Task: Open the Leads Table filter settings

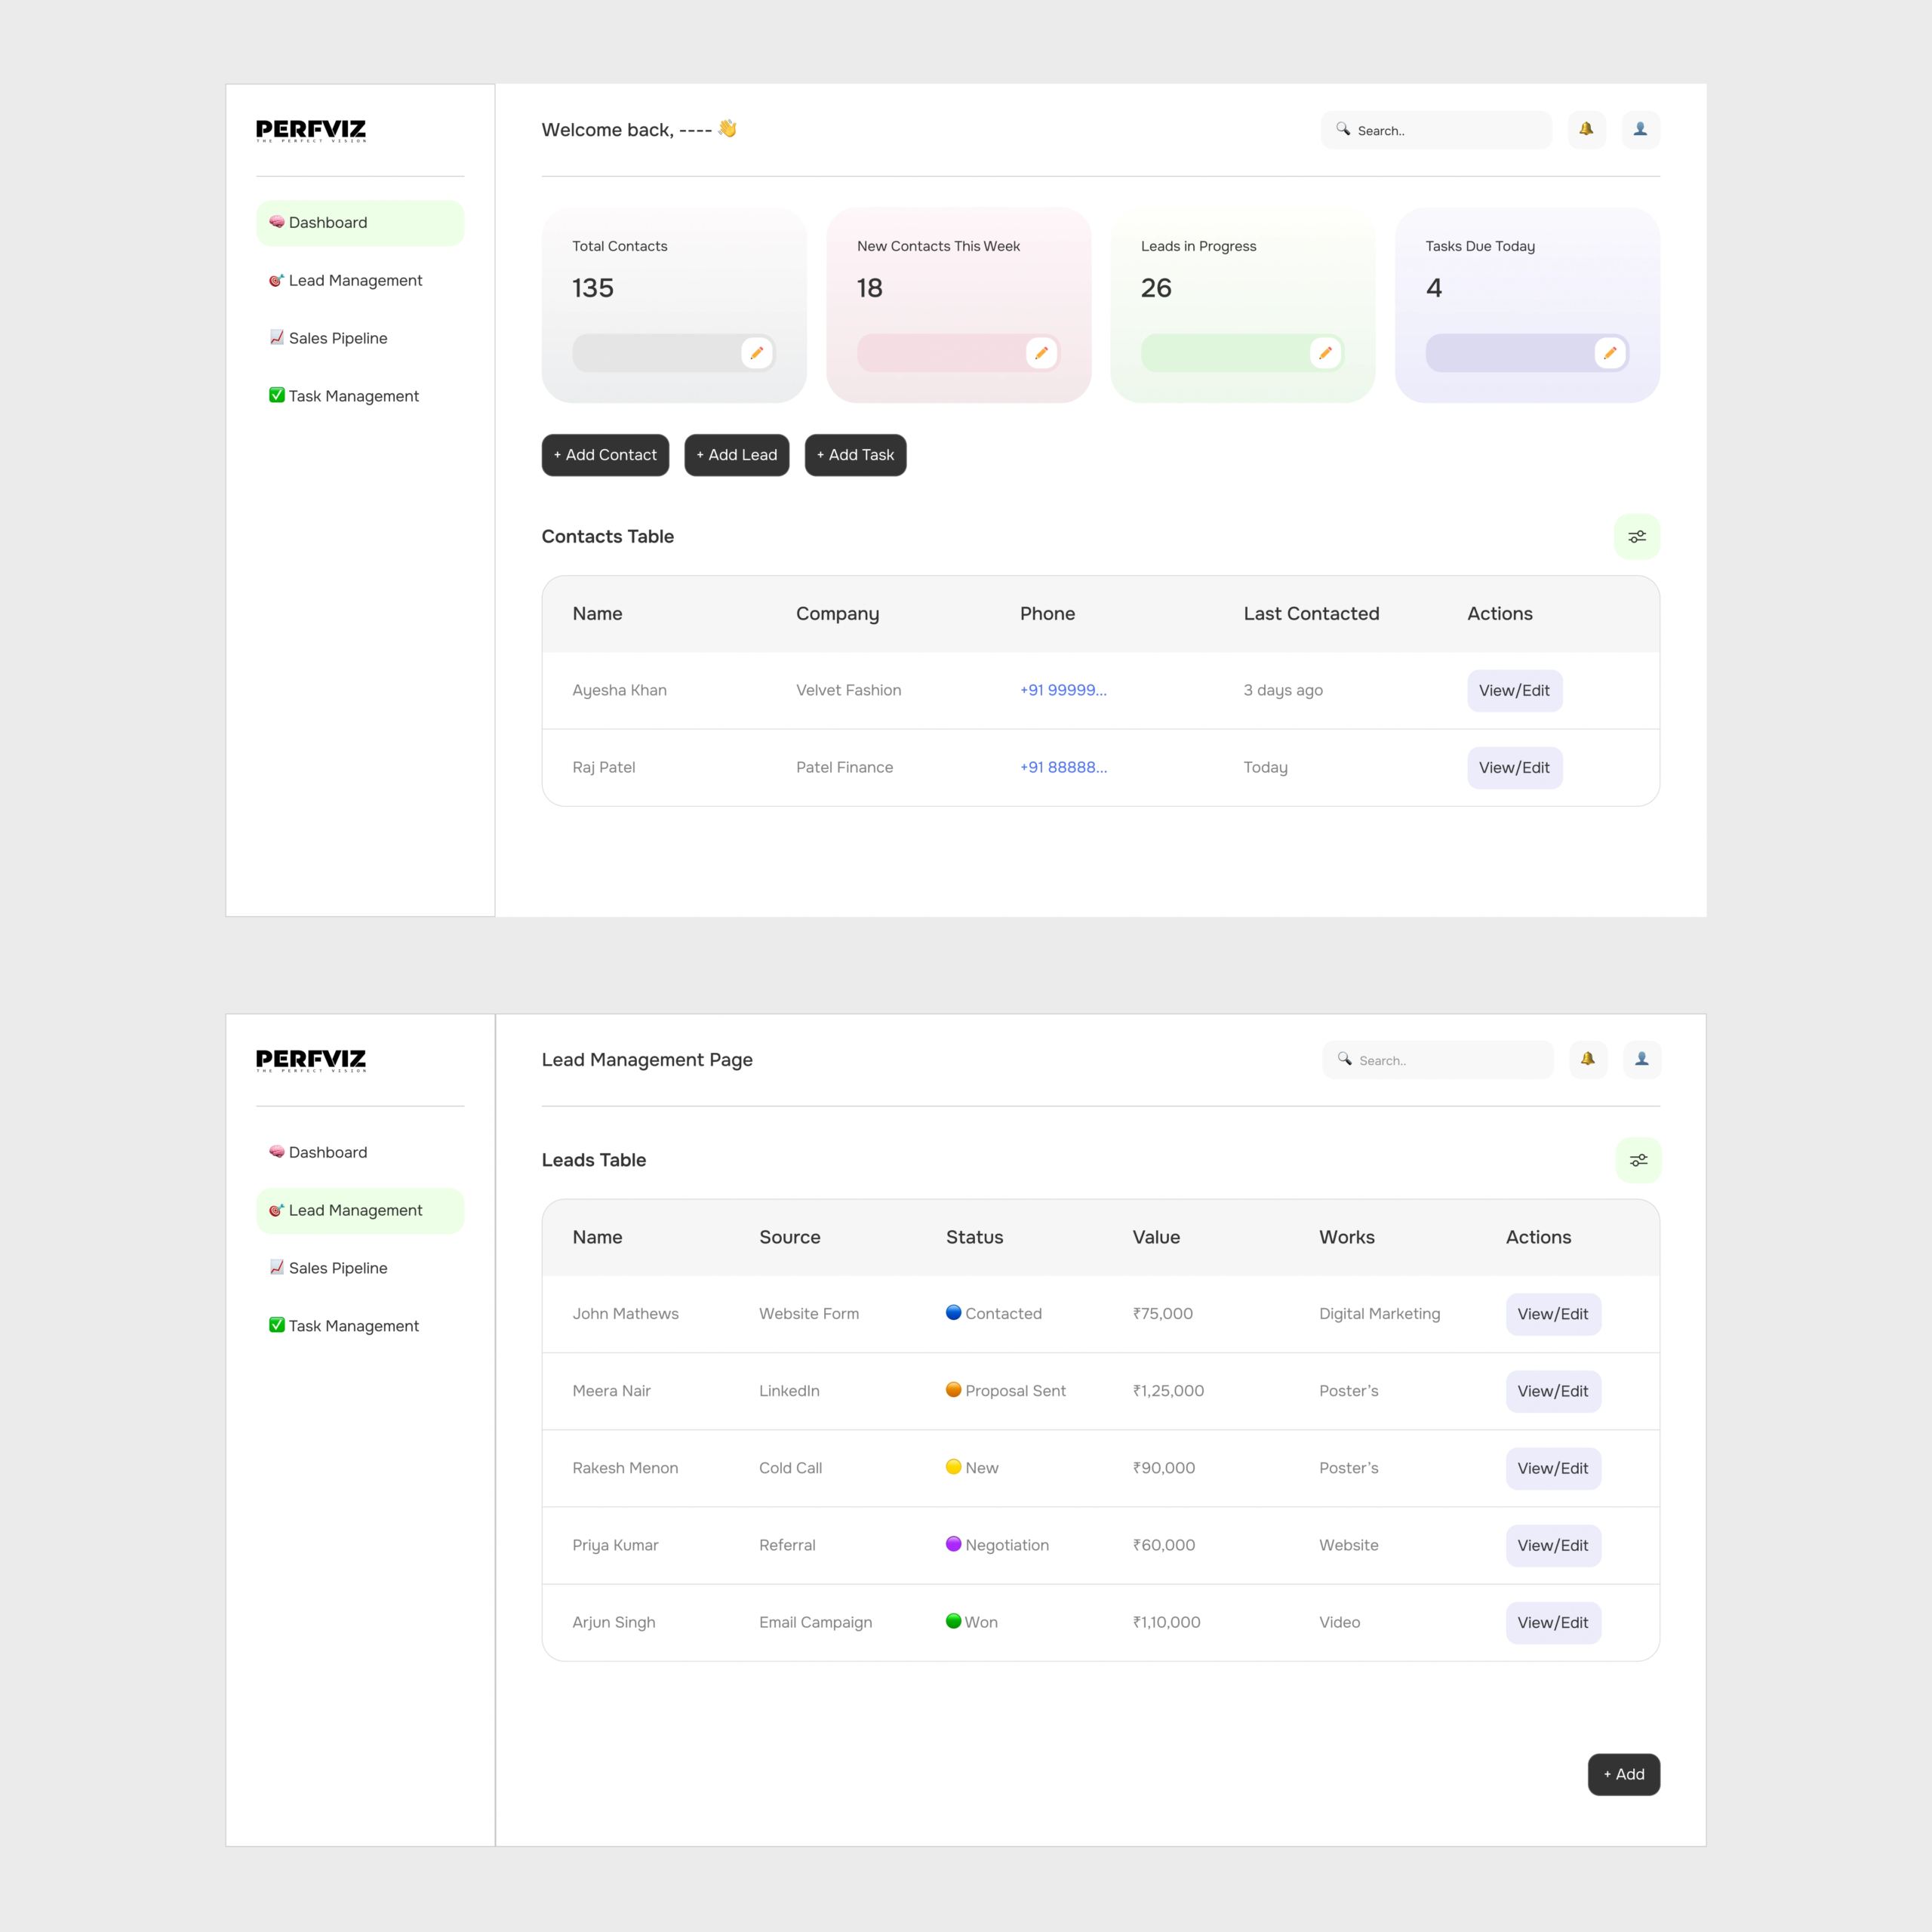Action: point(1638,1160)
